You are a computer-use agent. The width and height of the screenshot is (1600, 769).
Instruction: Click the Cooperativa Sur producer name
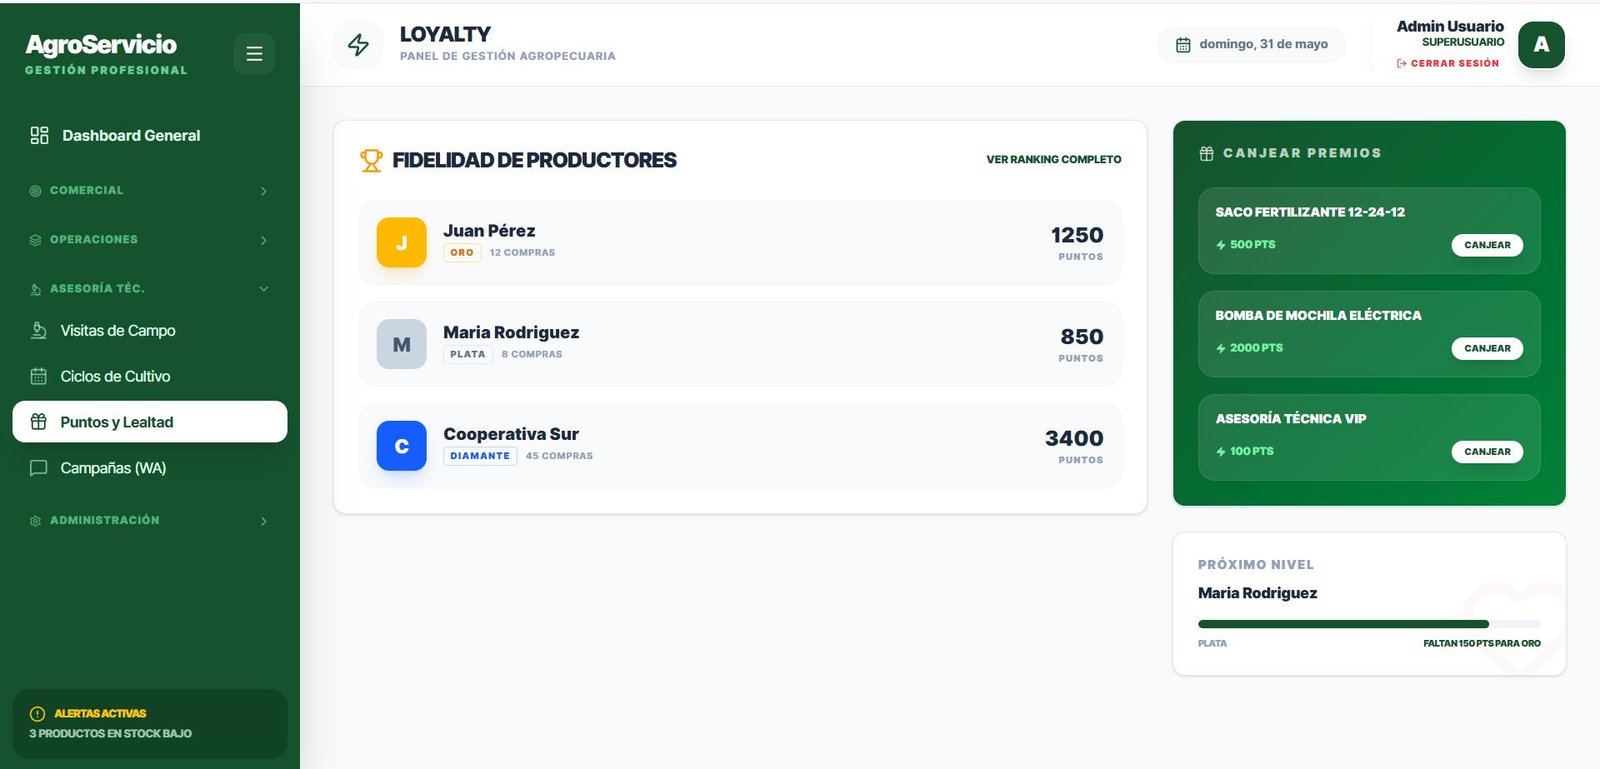(x=511, y=434)
